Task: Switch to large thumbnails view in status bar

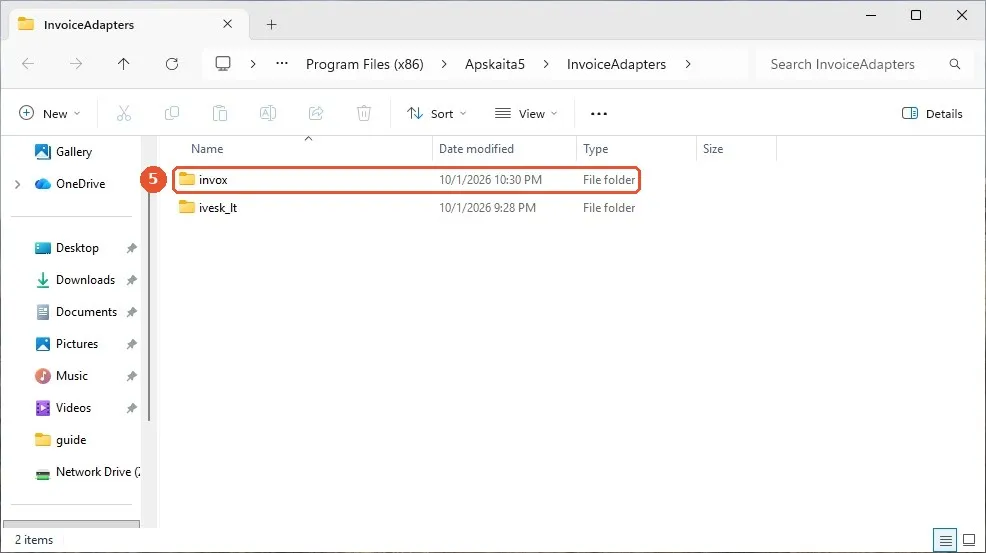Action: (969, 540)
